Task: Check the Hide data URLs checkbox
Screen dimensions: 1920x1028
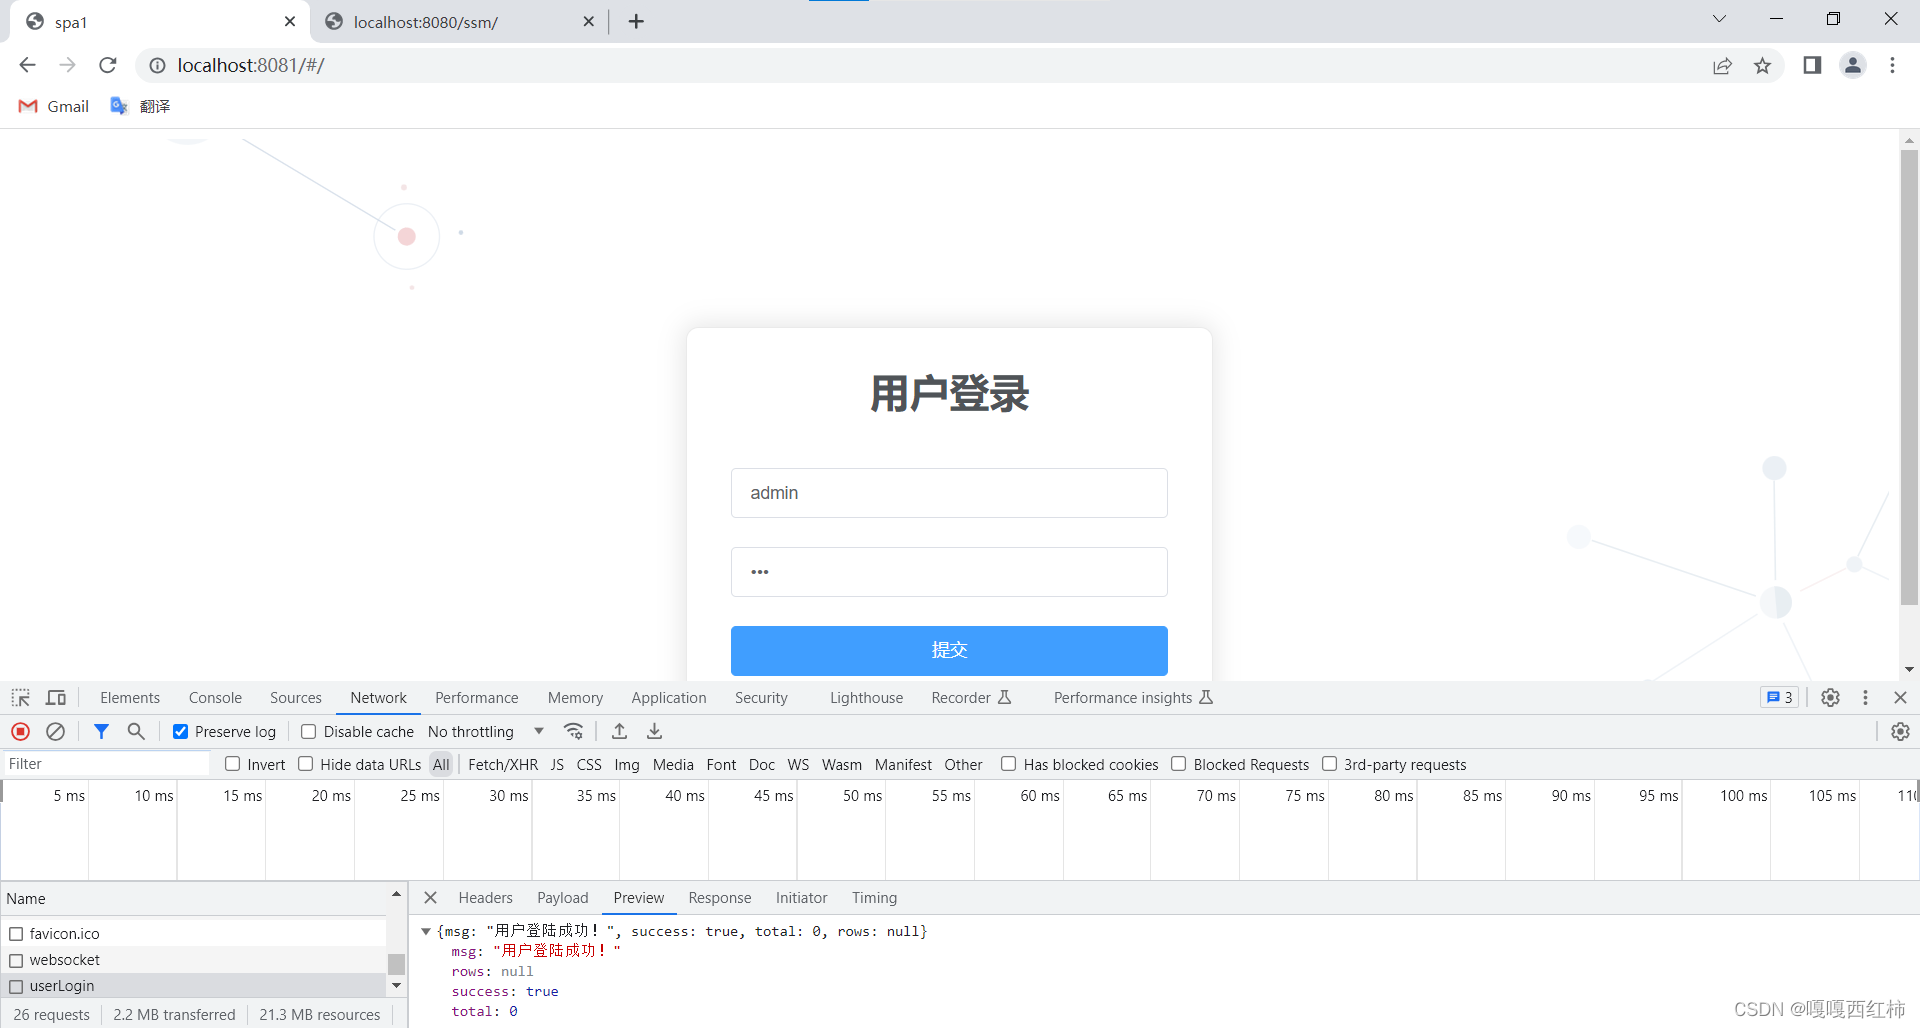Action: point(305,764)
